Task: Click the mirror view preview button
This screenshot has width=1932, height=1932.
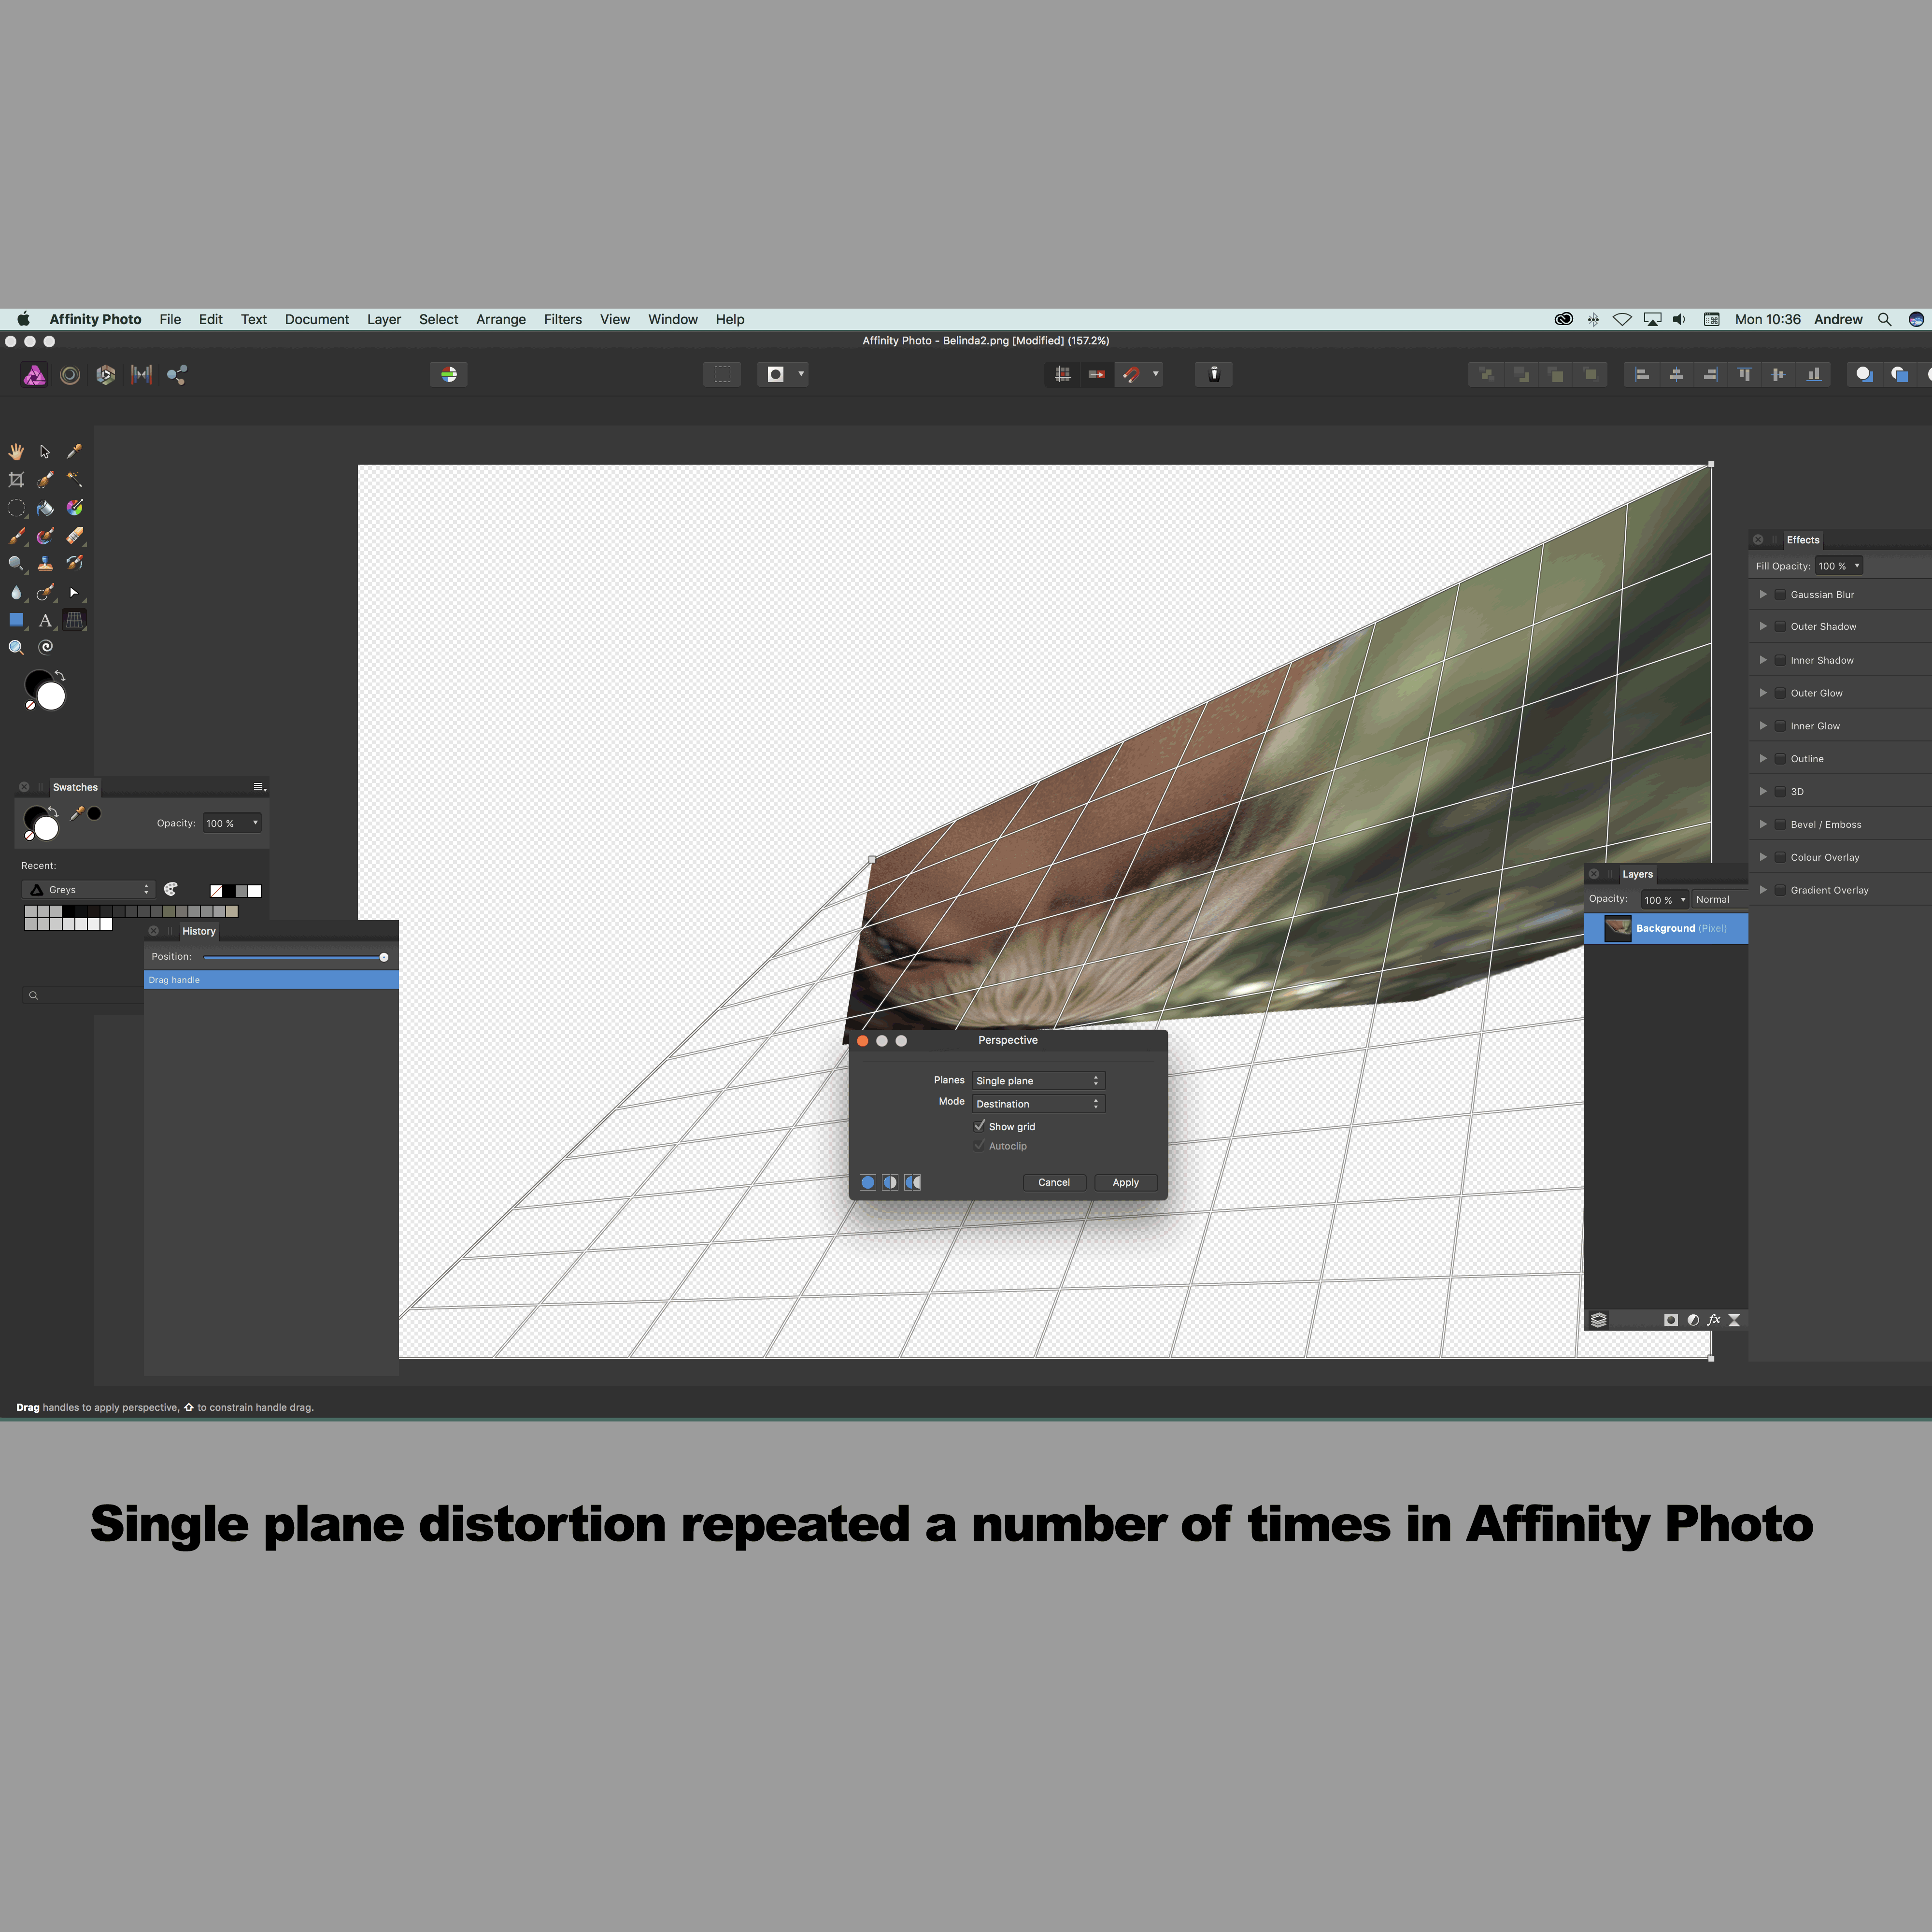Action: (912, 1182)
